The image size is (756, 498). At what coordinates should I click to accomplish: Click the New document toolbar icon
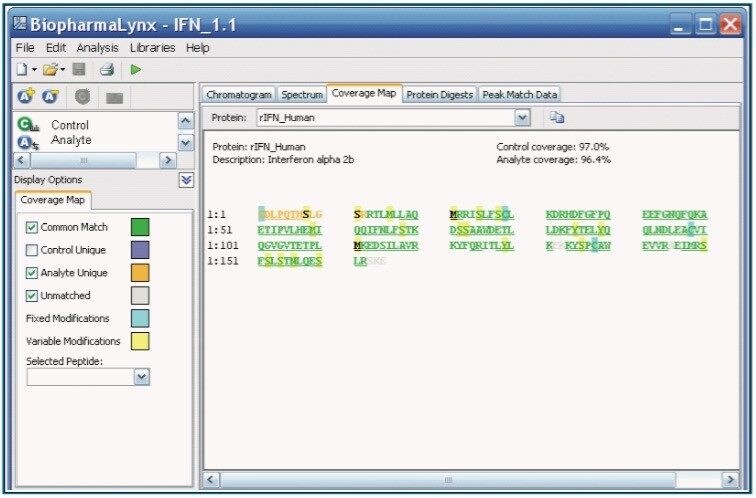(x=22, y=70)
